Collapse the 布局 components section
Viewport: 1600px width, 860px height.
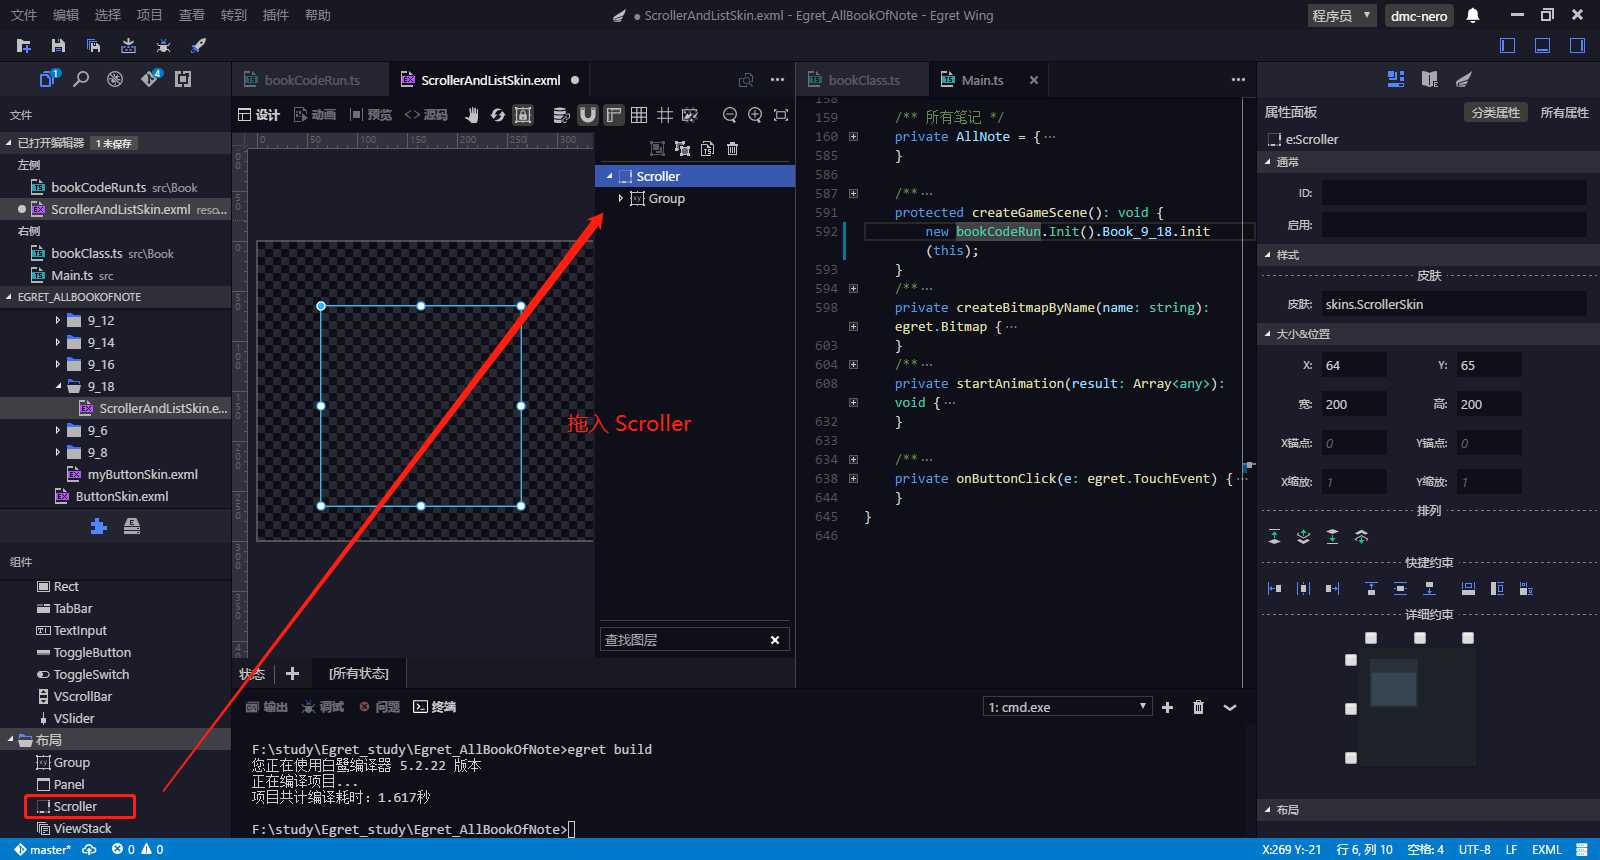click(x=10, y=740)
